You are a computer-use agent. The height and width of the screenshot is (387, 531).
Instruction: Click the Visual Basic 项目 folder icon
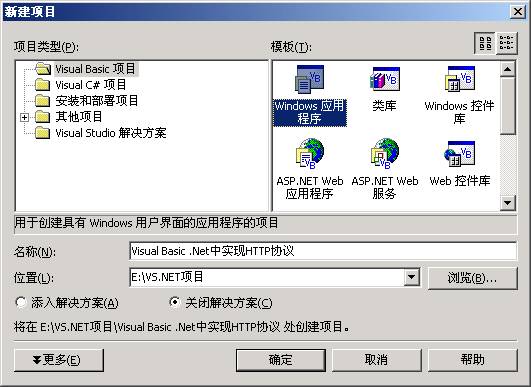[x=43, y=69]
